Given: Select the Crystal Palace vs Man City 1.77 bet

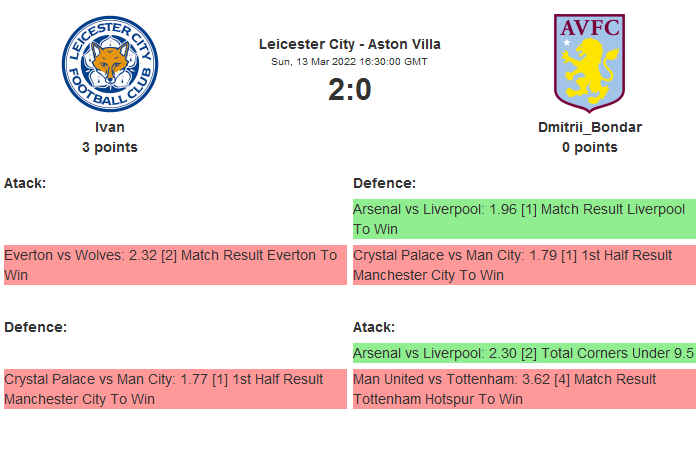Looking at the screenshot, I should click(x=175, y=388).
